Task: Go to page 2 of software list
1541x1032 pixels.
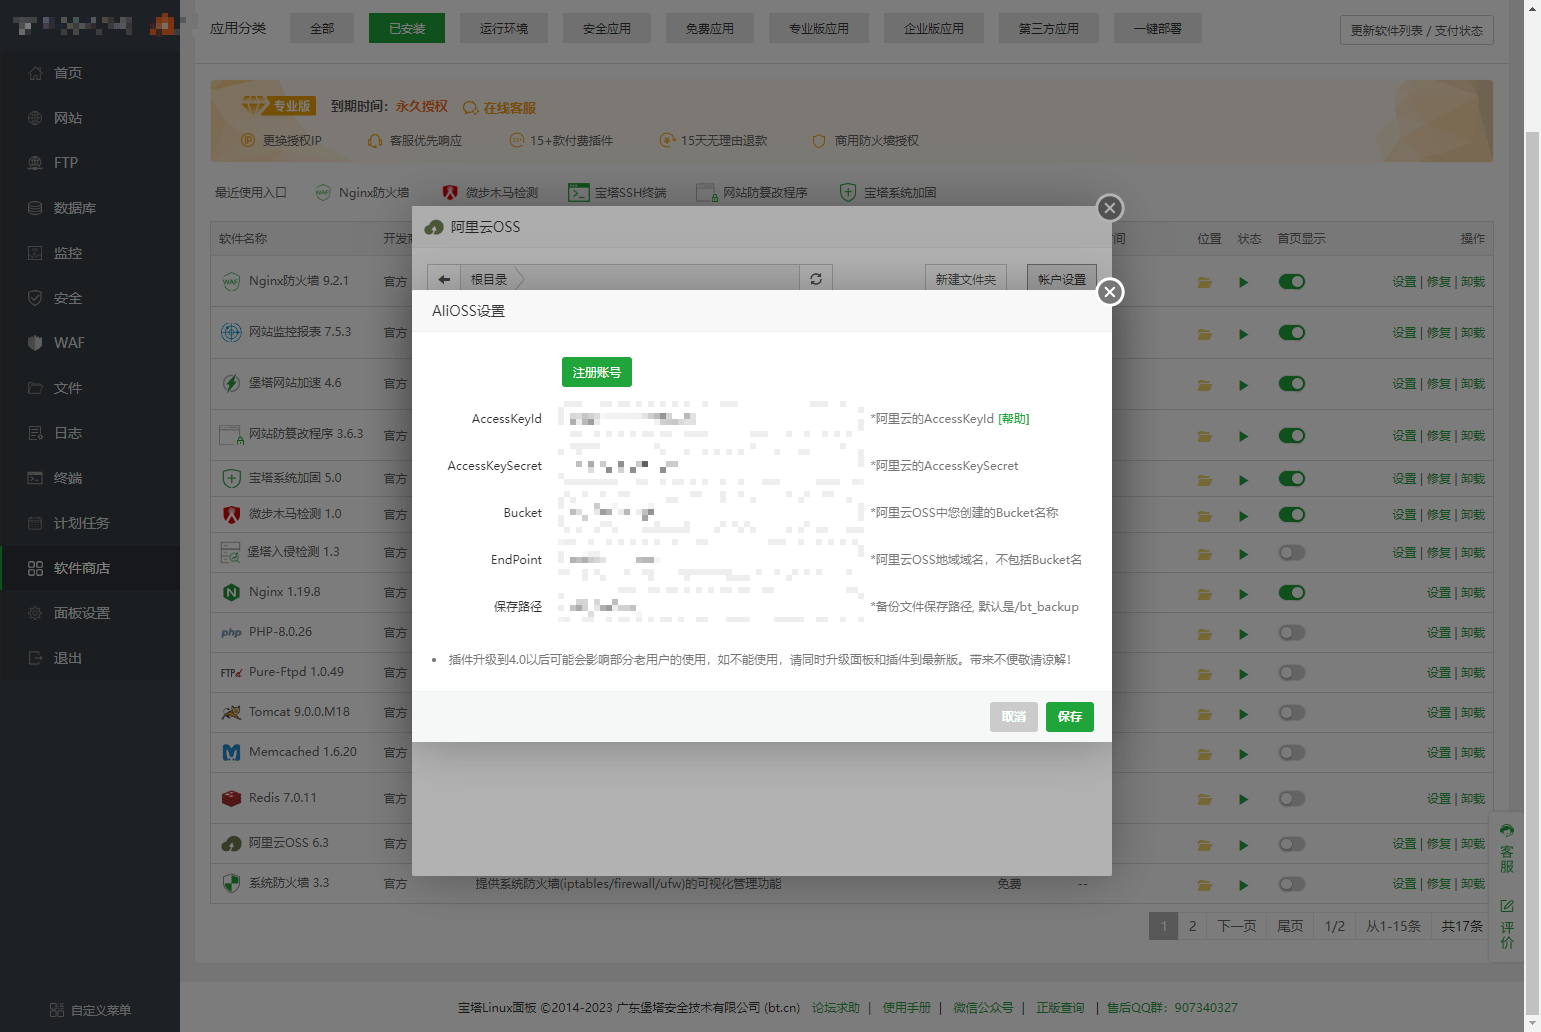Action: (x=1192, y=926)
